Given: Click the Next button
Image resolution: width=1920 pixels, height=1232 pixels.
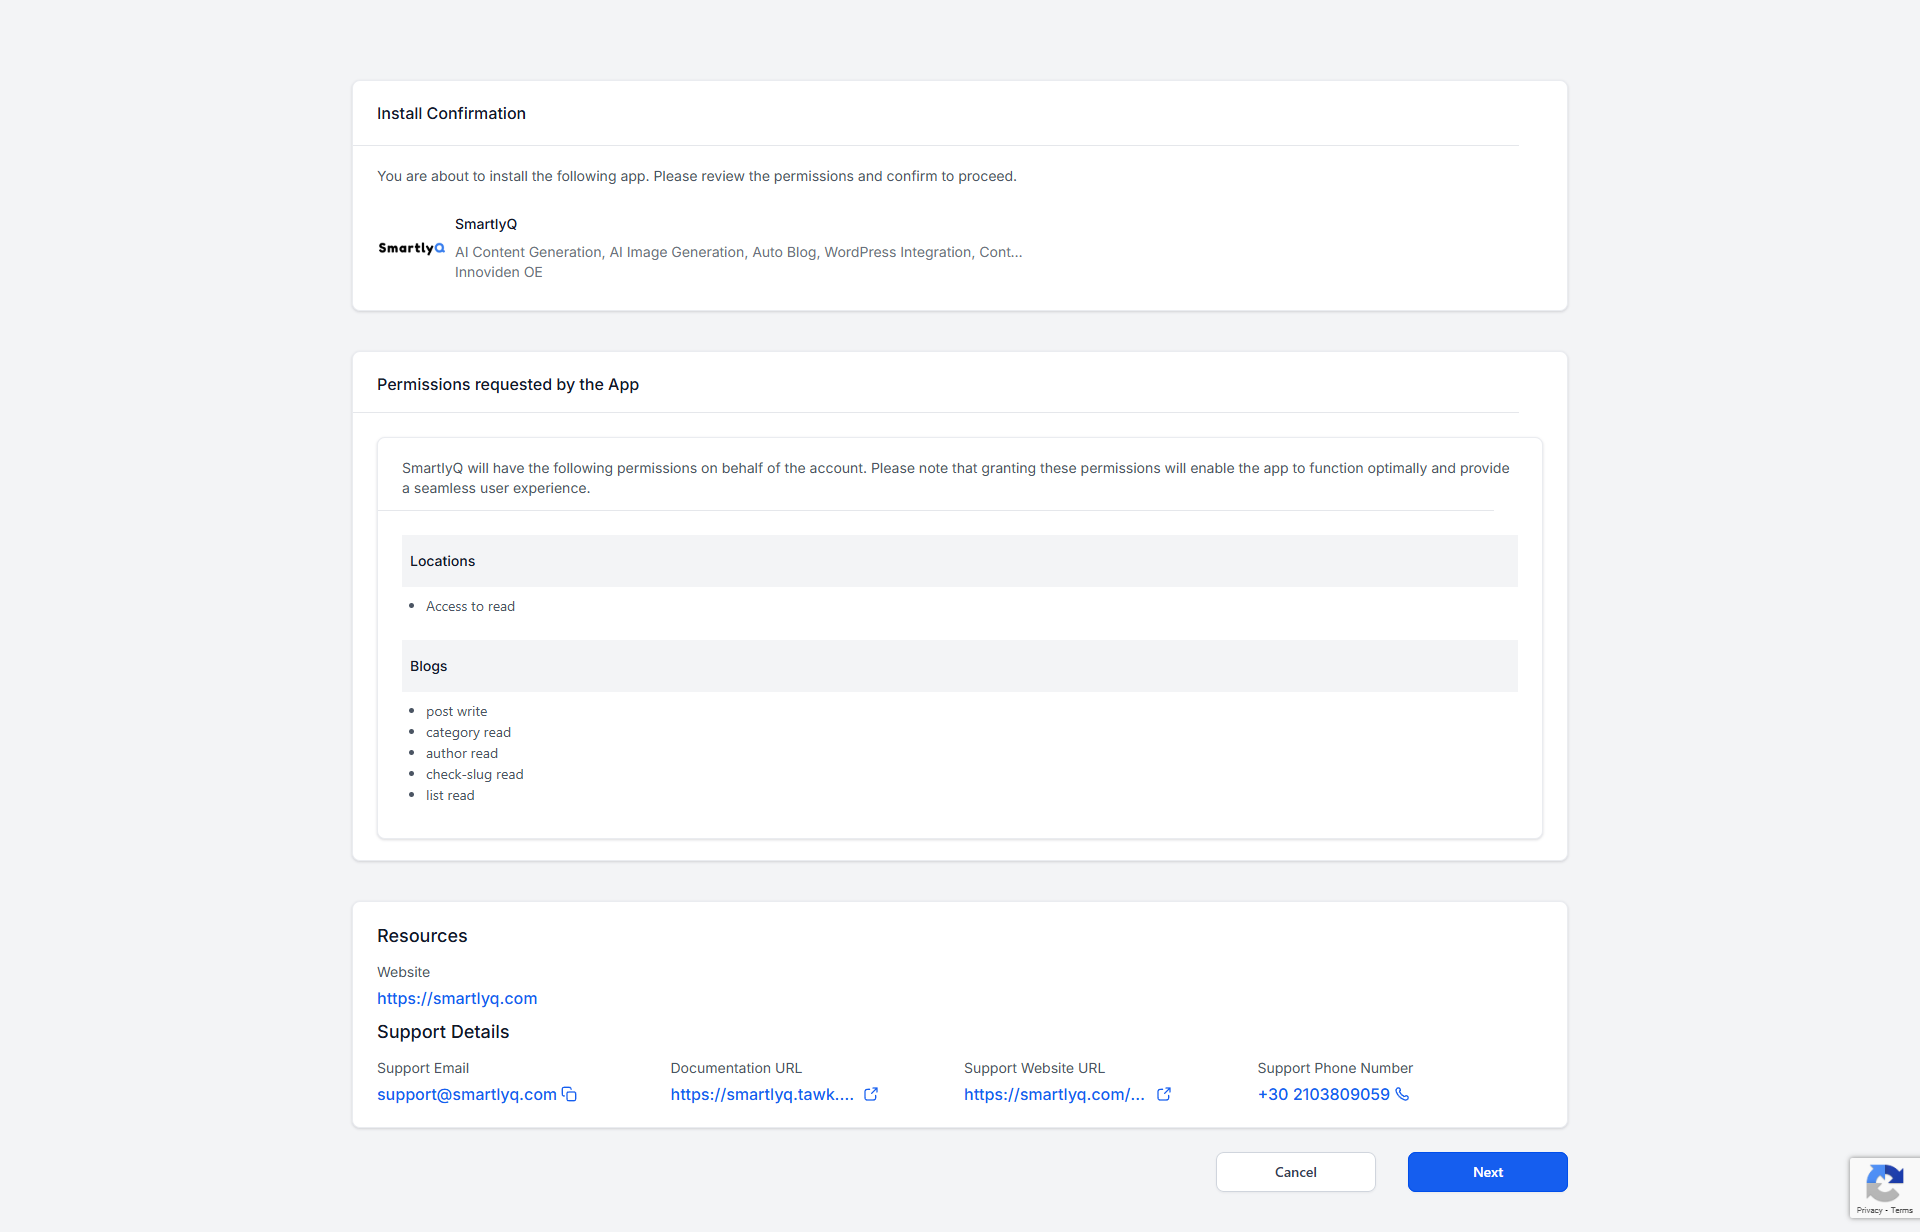Looking at the screenshot, I should 1487,1172.
